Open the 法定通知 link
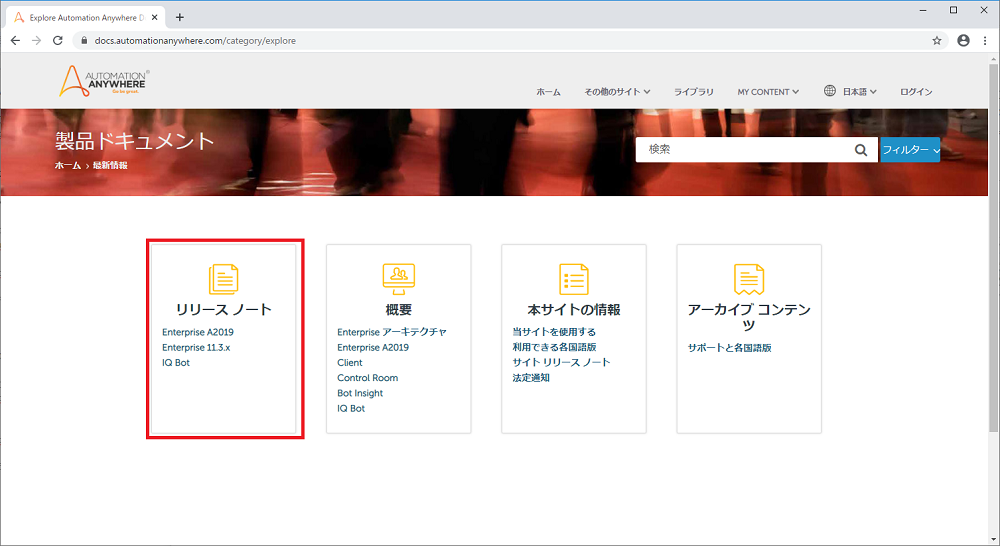Viewport: 1000px width, 546px height. click(531, 378)
